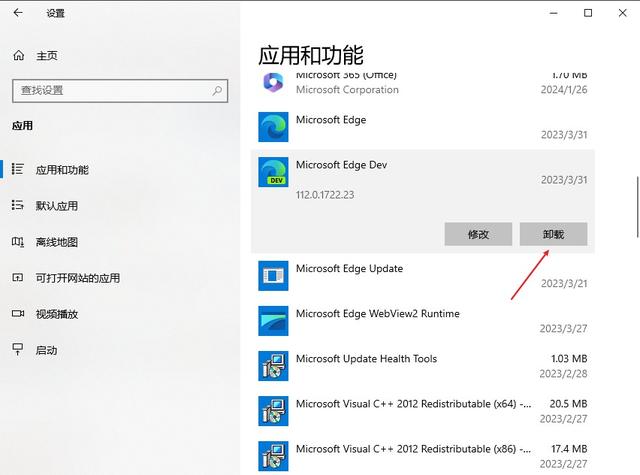Select the Microsoft Edge Update entry name

point(349,269)
